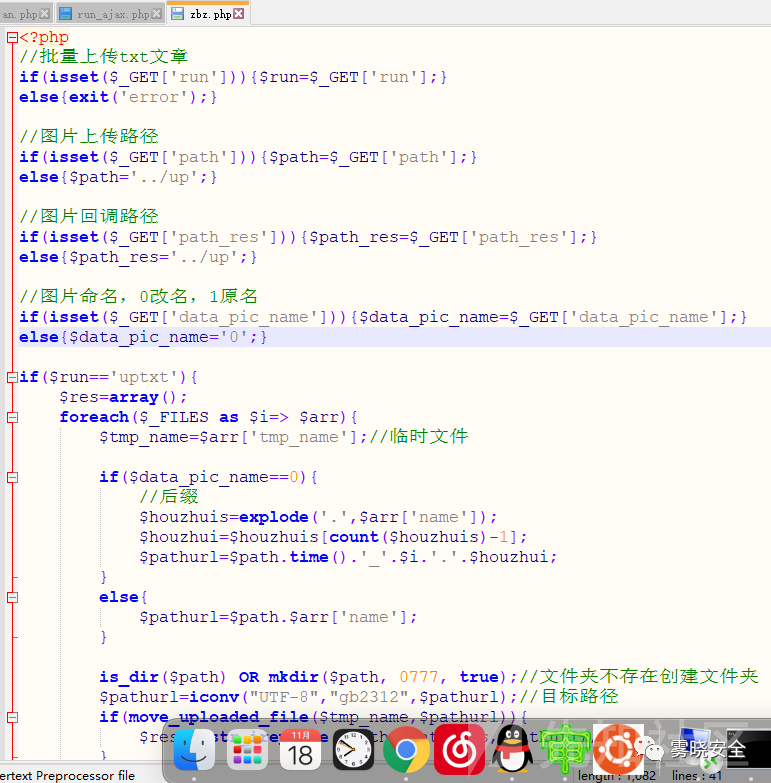Click the status bar Preprocessor file label
This screenshot has height=783, width=771.
(68, 776)
